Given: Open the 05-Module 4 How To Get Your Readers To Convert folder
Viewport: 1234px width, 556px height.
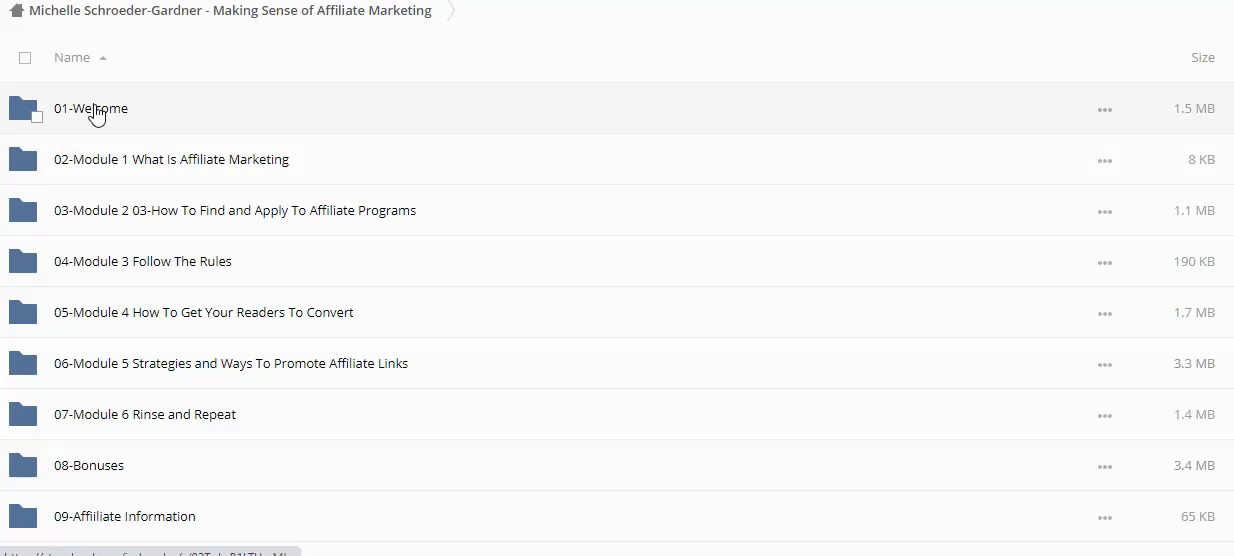Looking at the screenshot, I should tap(203, 312).
